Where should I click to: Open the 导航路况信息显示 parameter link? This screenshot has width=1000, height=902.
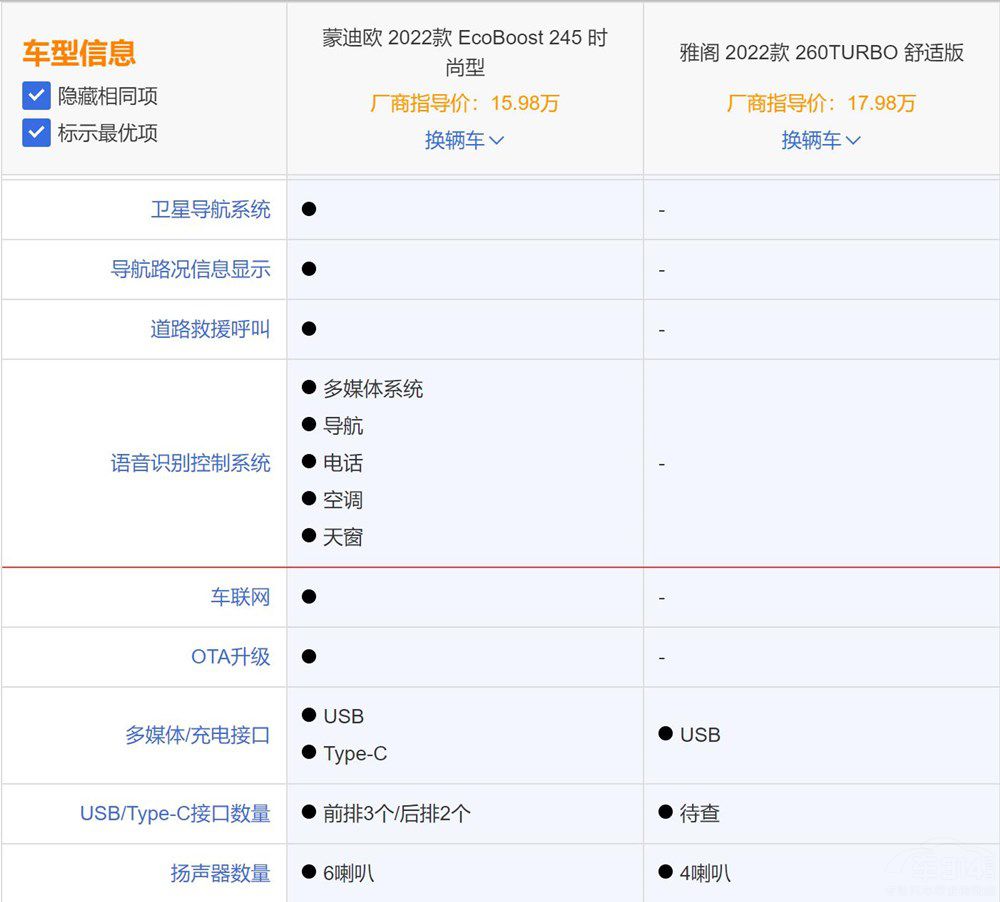pos(190,269)
